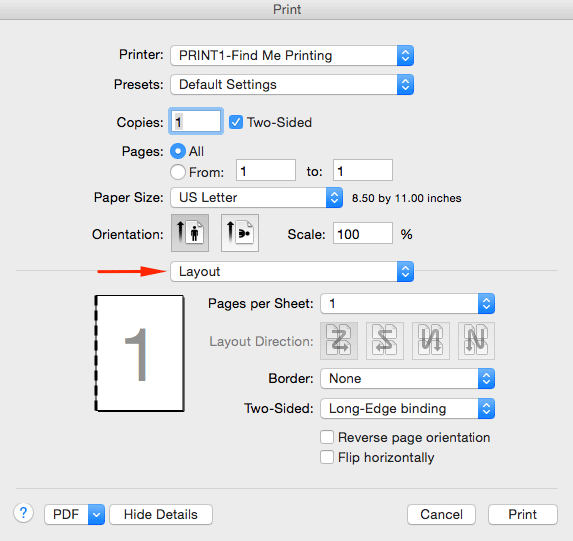Select landscape orientation icon
The height and width of the screenshot is (541, 573).
coord(240,233)
